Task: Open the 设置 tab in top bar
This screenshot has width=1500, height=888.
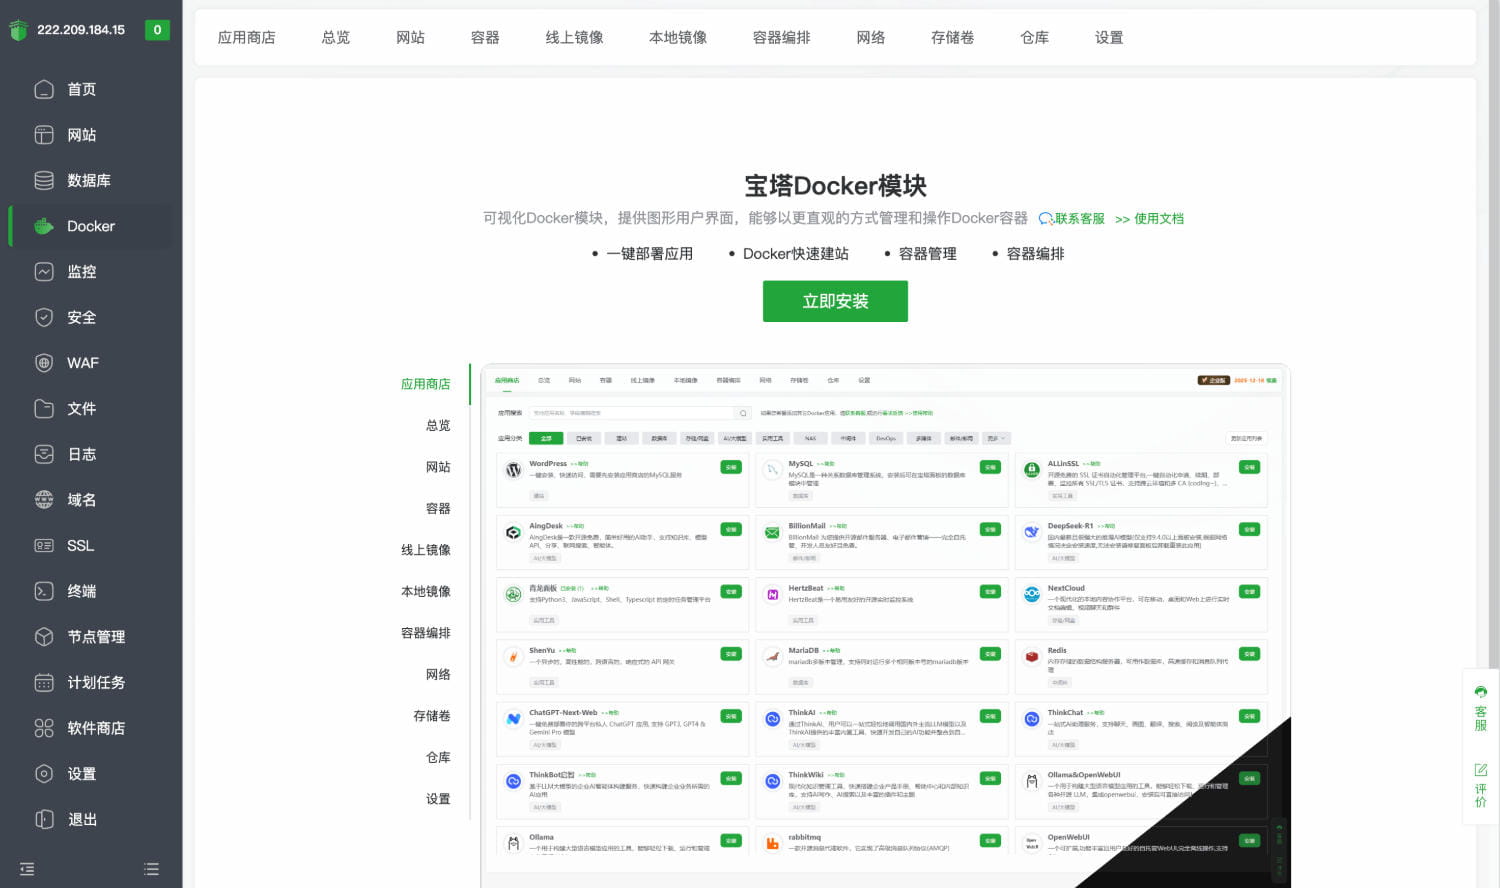Action: (x=1109, y=37)
